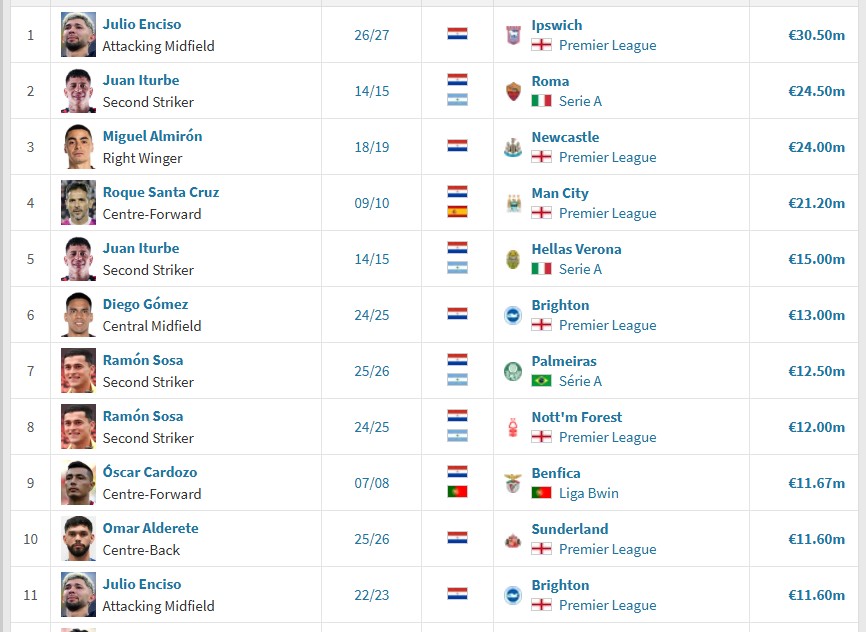The height and width of the screenshot is (632, 866).
Task: Open Diego Gómez player profile link
Action: (145, 304)
